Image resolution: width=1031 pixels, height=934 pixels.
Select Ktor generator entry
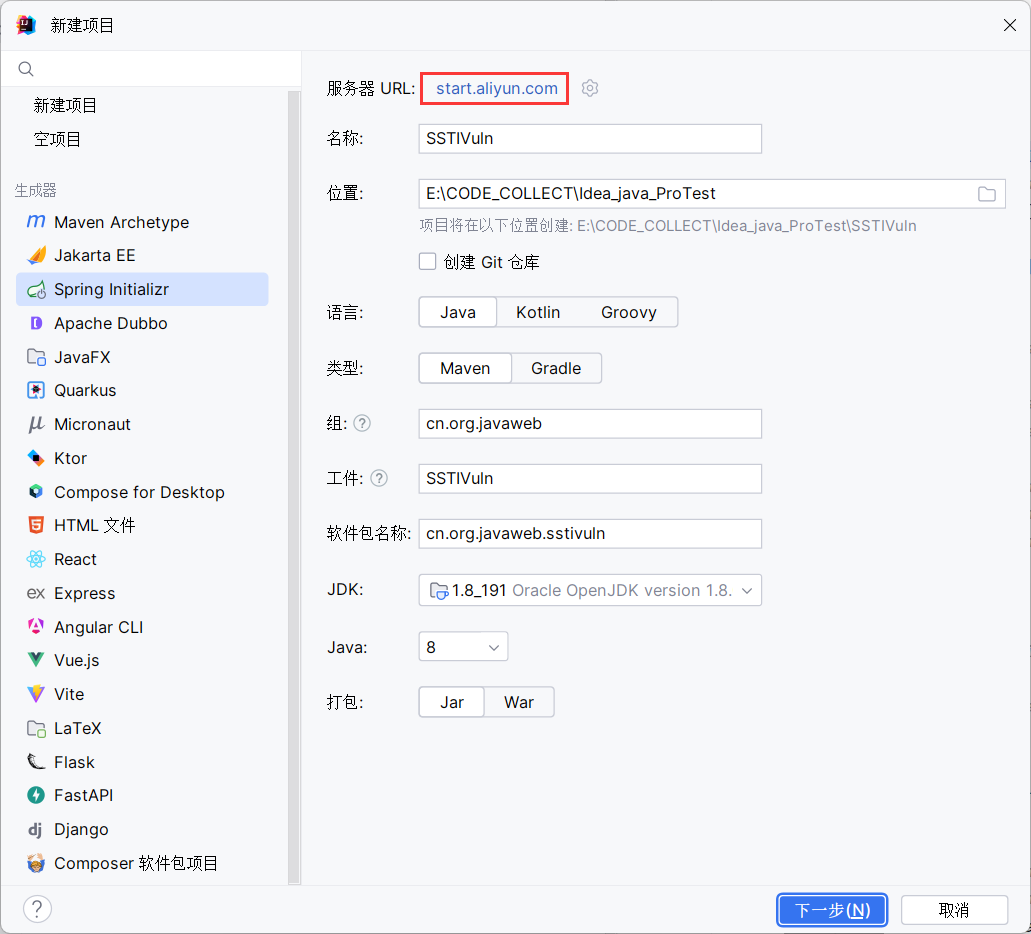[142, 458]
